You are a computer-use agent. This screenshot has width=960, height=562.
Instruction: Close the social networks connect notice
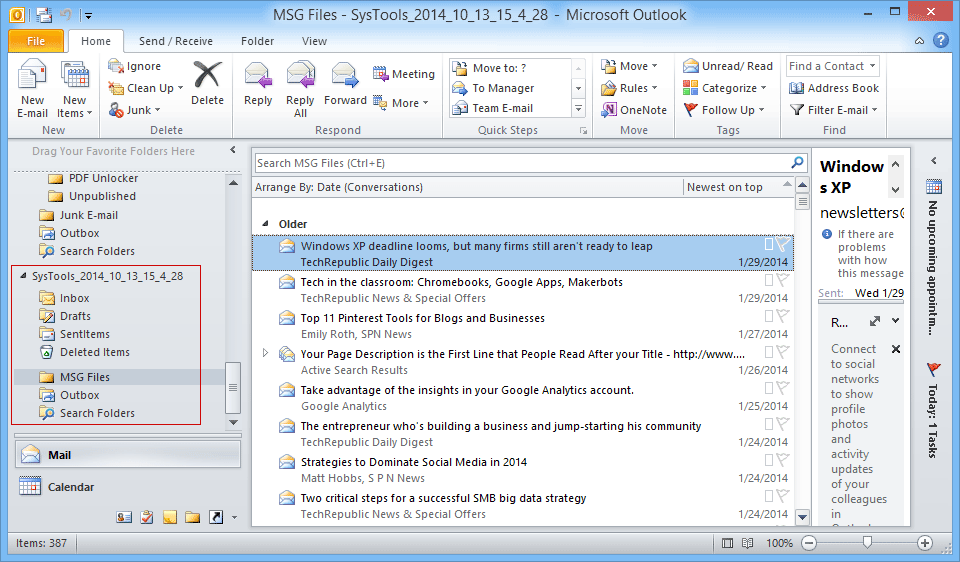[896, 349]
